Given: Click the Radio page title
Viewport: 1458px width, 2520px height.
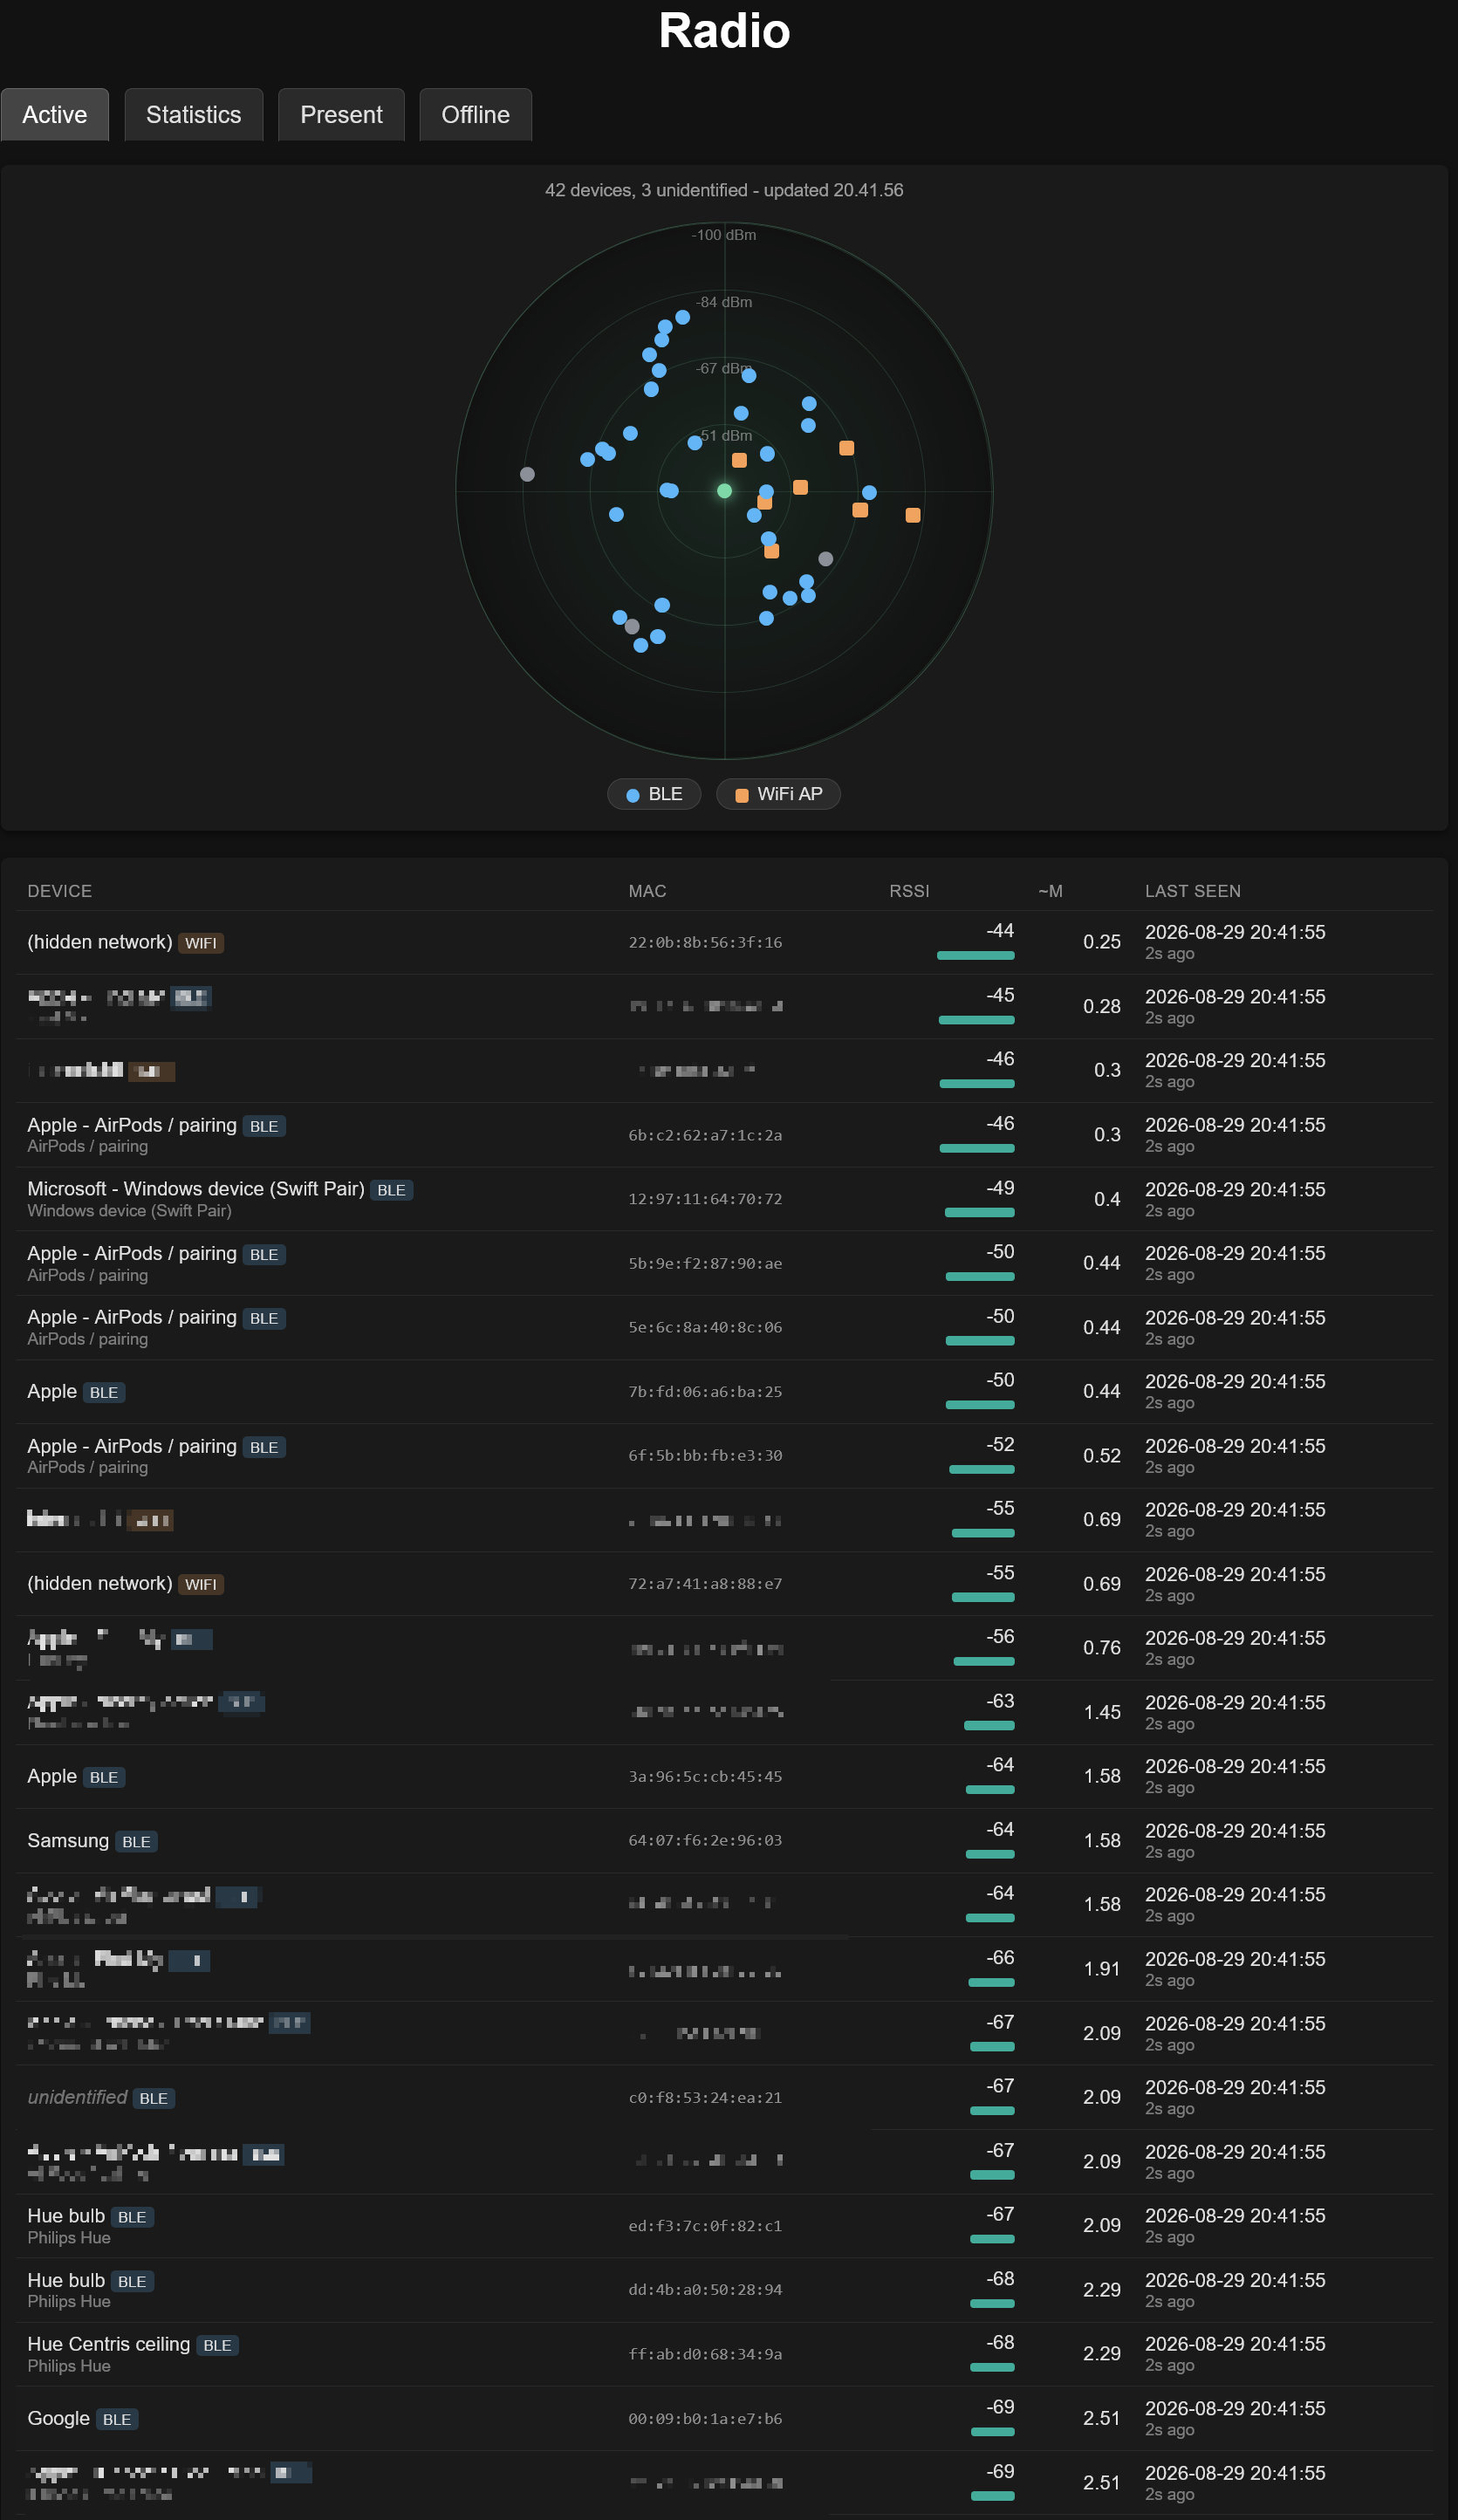Looking at the screenshot, I should tap(725, 31).
